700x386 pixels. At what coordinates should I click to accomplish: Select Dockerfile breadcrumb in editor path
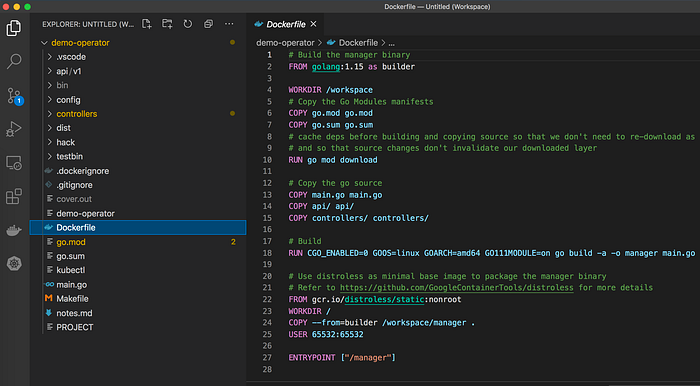click(358, 43)
